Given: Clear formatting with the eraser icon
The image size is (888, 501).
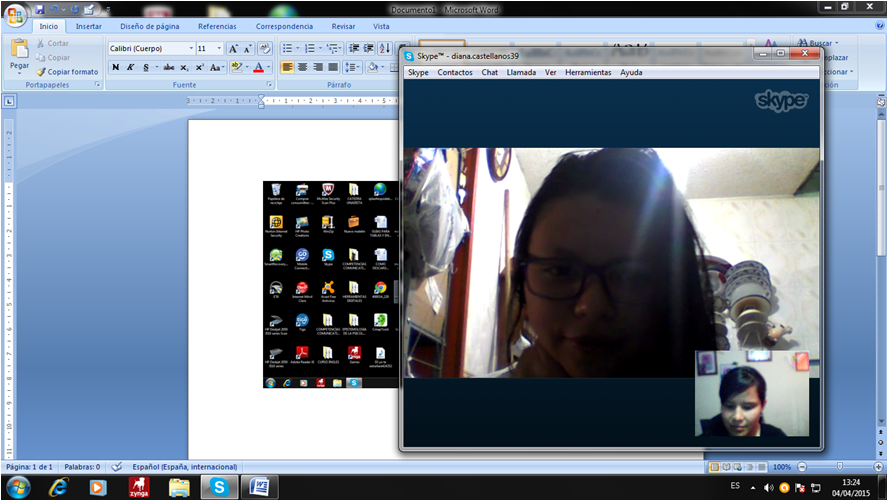Looking at the screenshot, I should pos(264,49).
